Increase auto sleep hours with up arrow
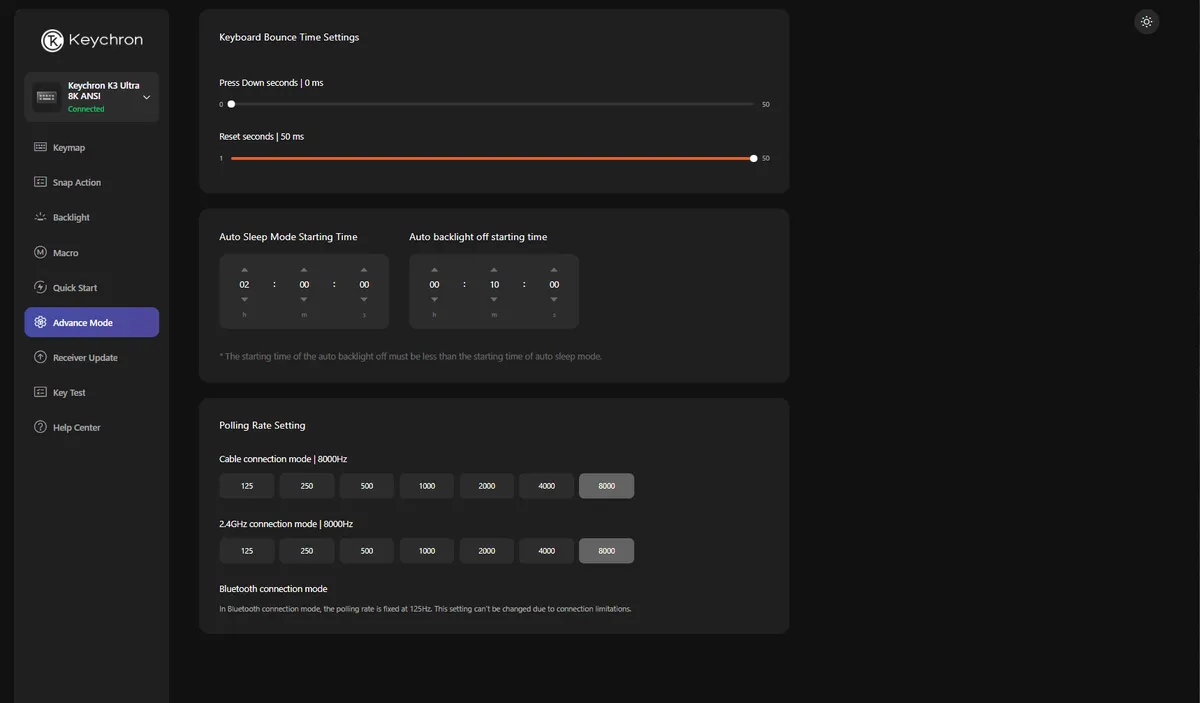Screen dimensions: 1200x703 [x=244, y=270]
